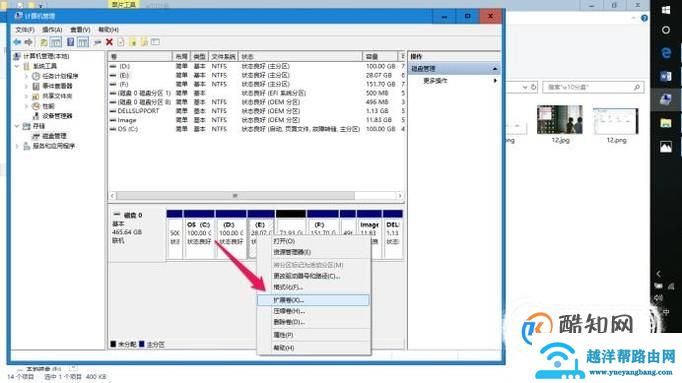Choose 扩展卷(X)... in the context menu

313,300
